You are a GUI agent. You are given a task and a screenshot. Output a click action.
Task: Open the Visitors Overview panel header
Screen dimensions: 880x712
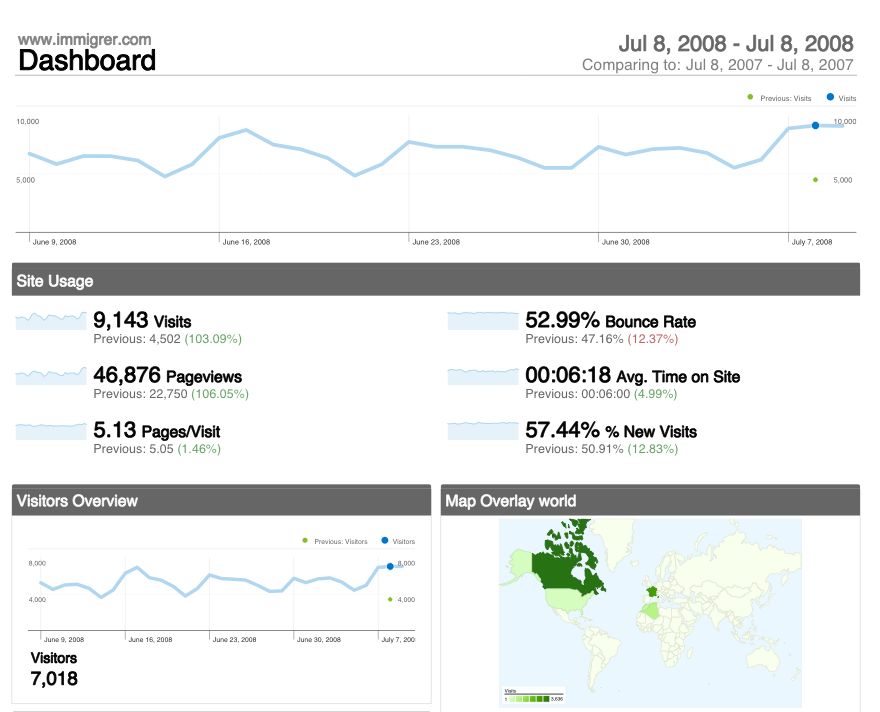pos(221,500)
